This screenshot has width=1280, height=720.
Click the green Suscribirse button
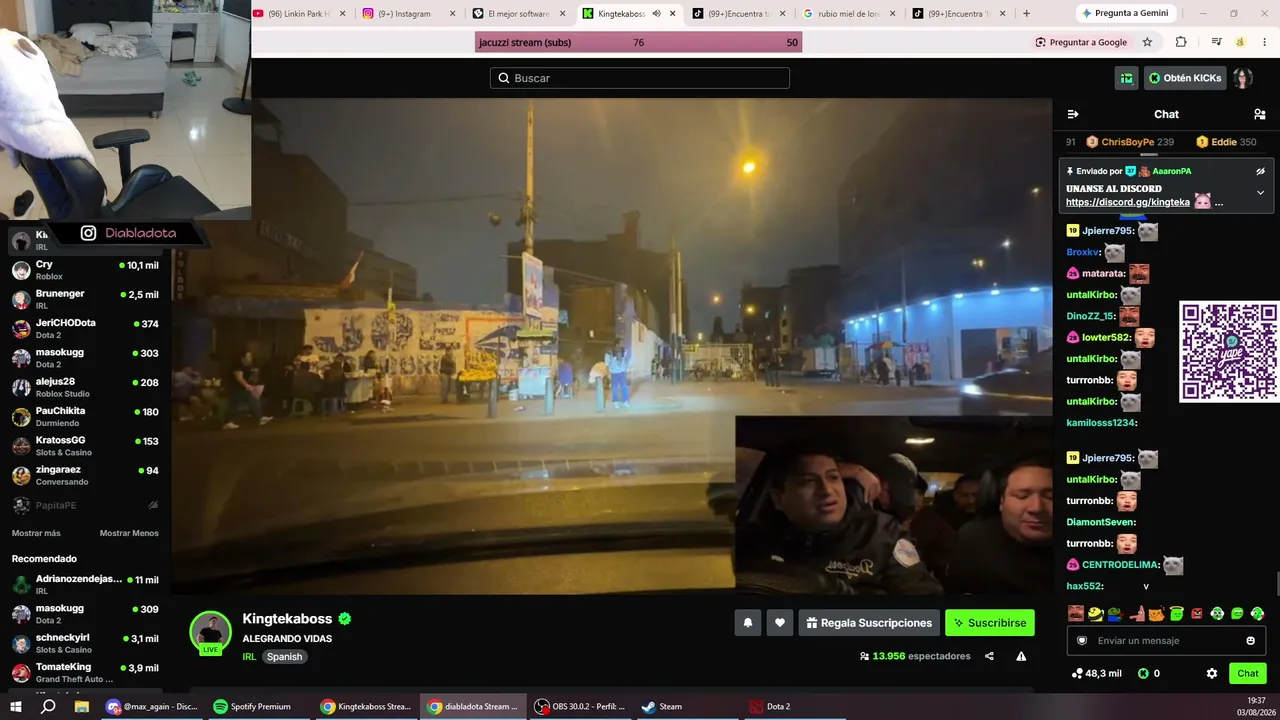[990, 623]
